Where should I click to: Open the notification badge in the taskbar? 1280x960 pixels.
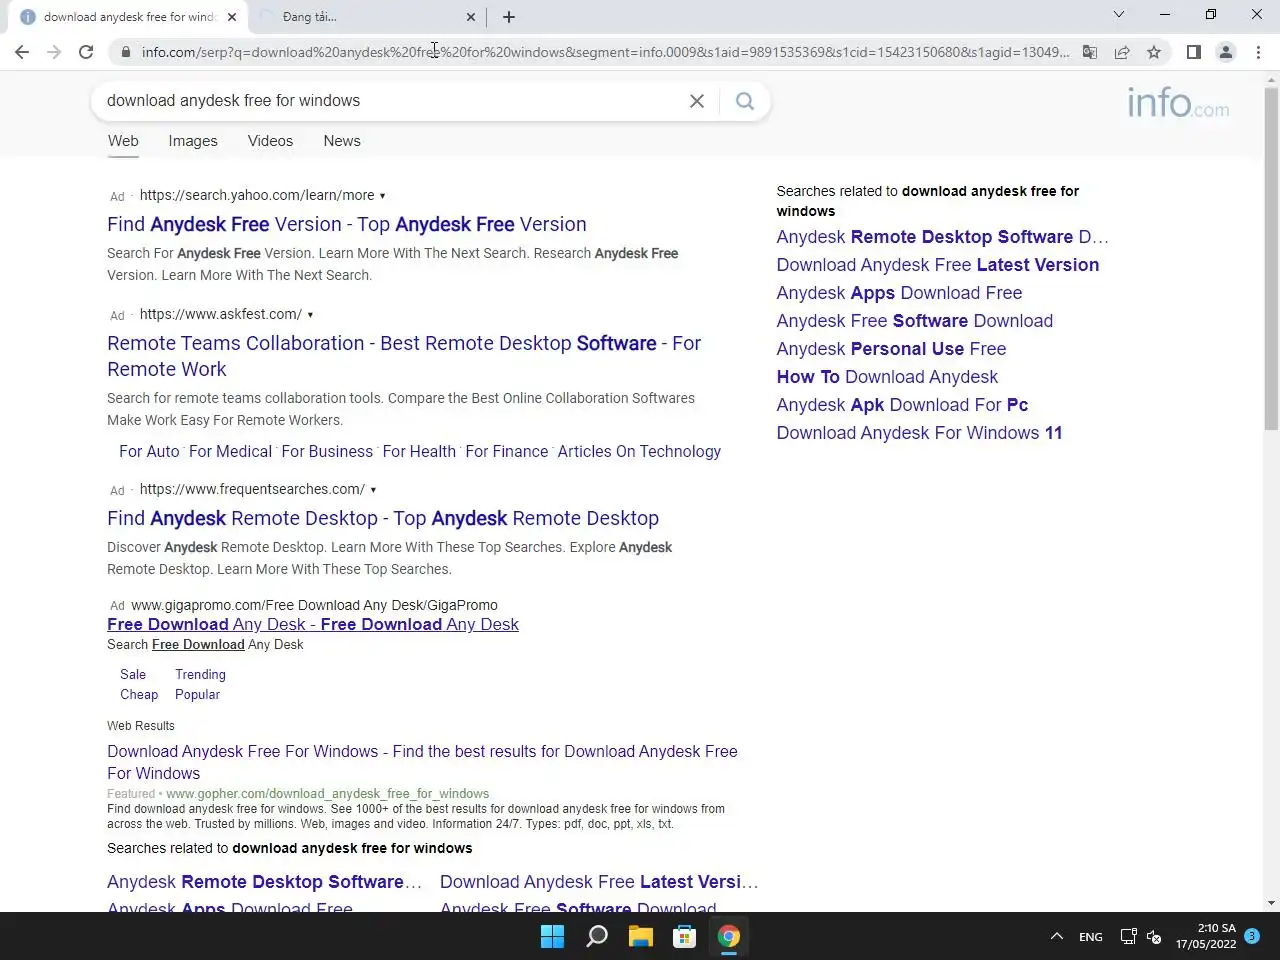(1252, 936)
